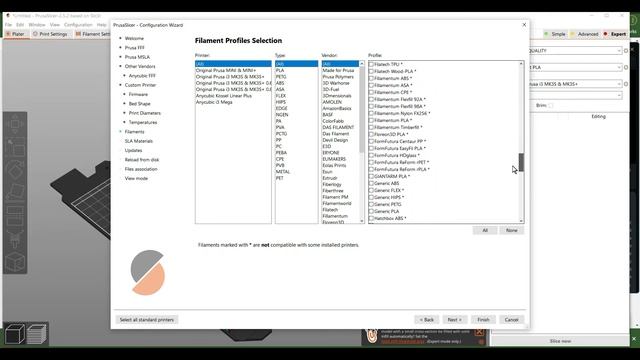Switch to the Print Settings tab
The height and width of the screenshot is (360, 640).
[x=50, y=34]
